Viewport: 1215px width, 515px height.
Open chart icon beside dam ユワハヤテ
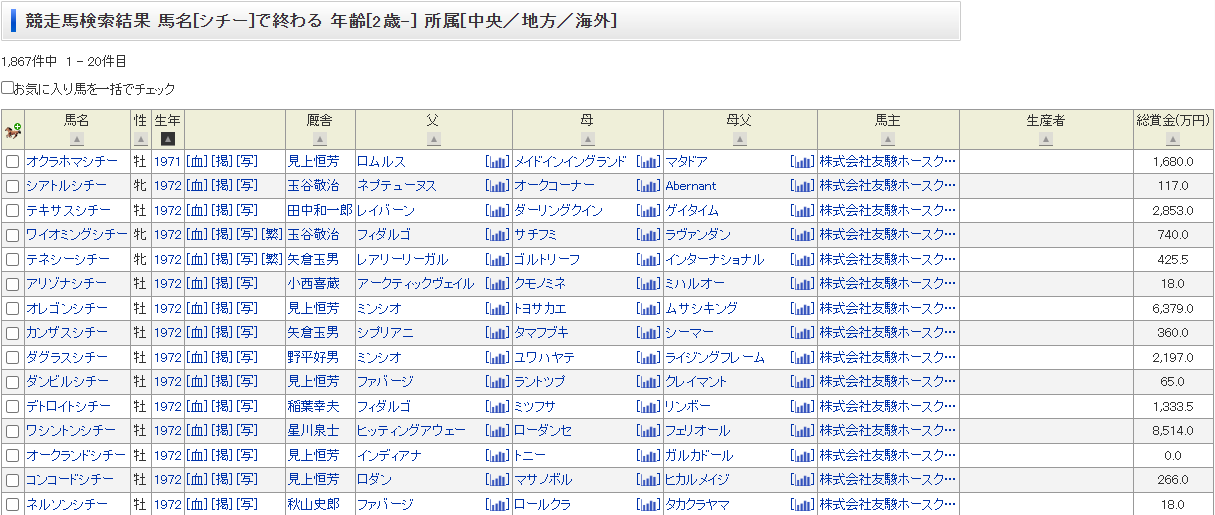point(649,357)
